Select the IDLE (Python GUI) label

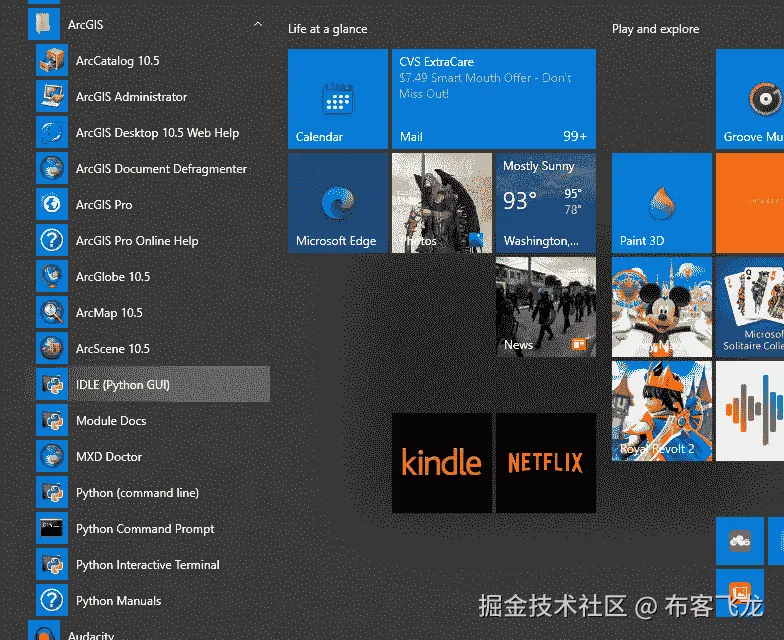click(x=122, y=385)
